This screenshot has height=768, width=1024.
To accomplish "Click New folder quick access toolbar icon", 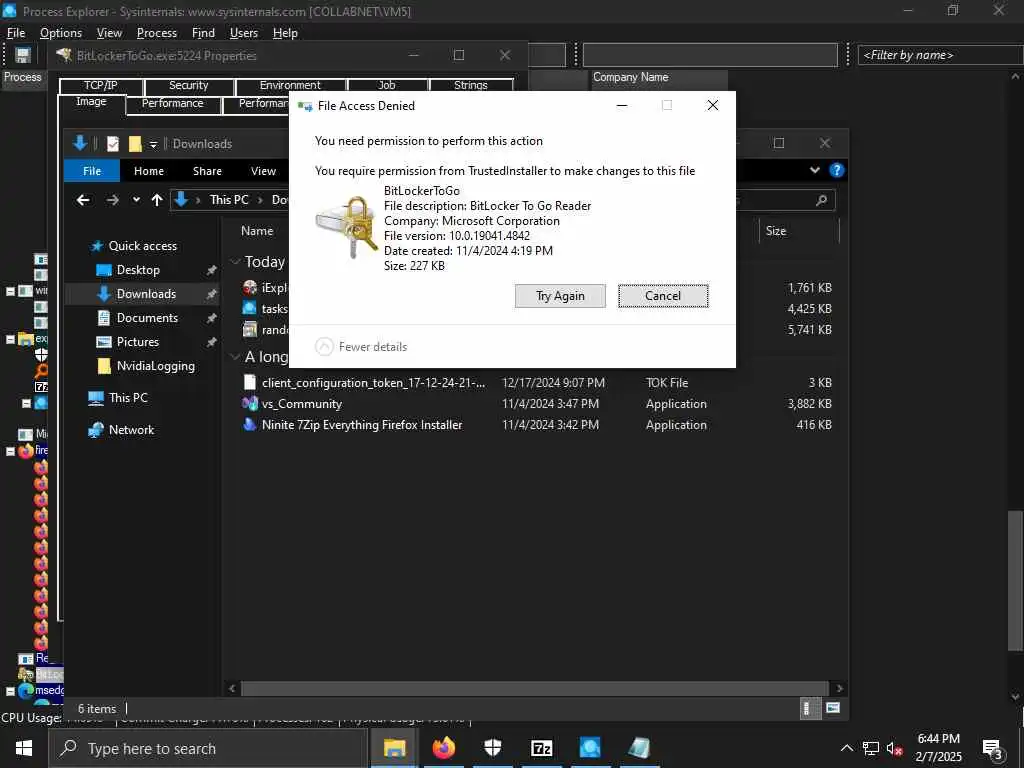I will coord(135,144).
